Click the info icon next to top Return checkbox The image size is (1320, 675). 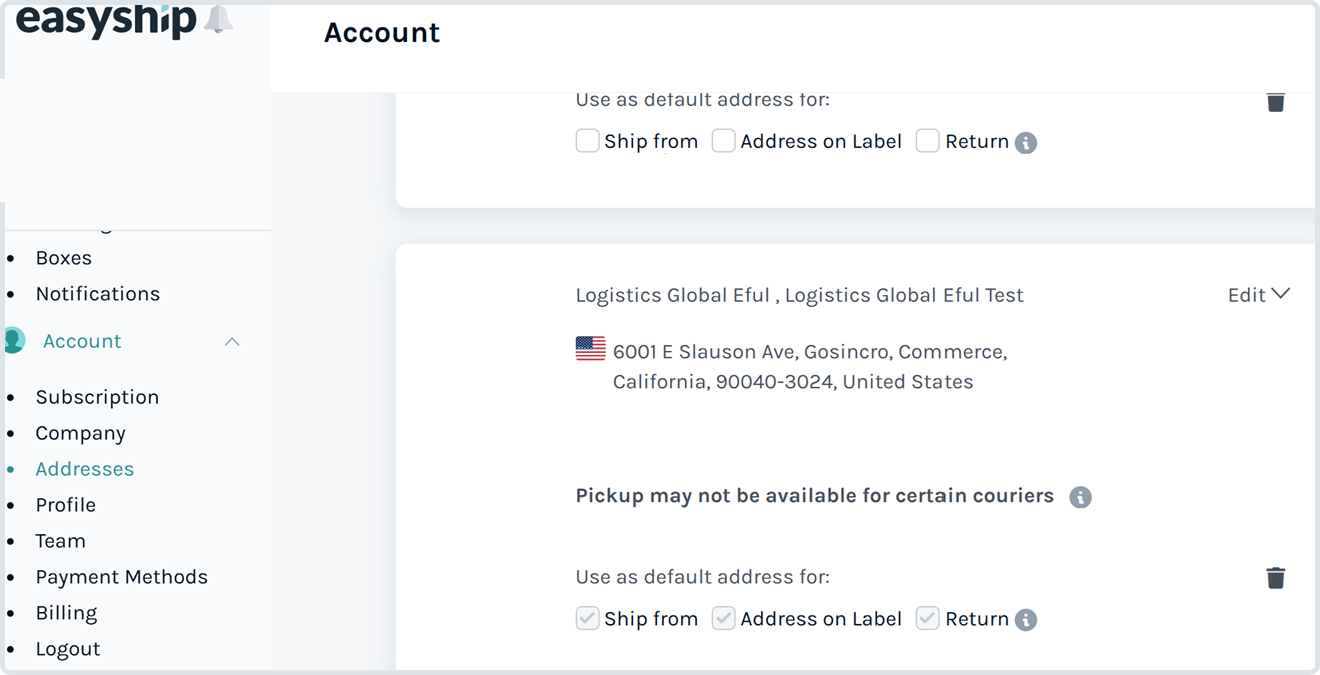point(1025,142)
